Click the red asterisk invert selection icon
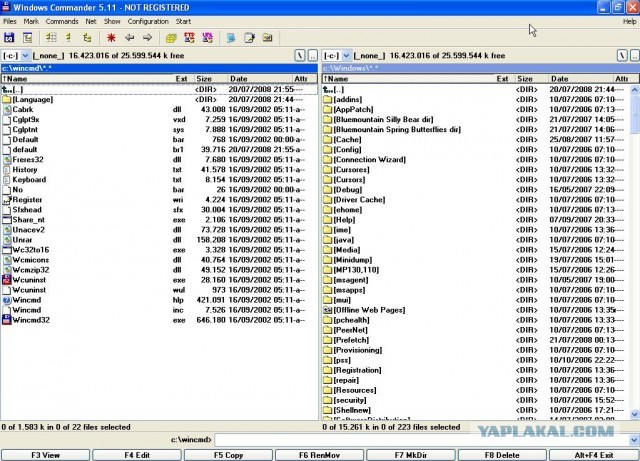The width and height of the screenshot is (640, 461). (x=111, y=38)
